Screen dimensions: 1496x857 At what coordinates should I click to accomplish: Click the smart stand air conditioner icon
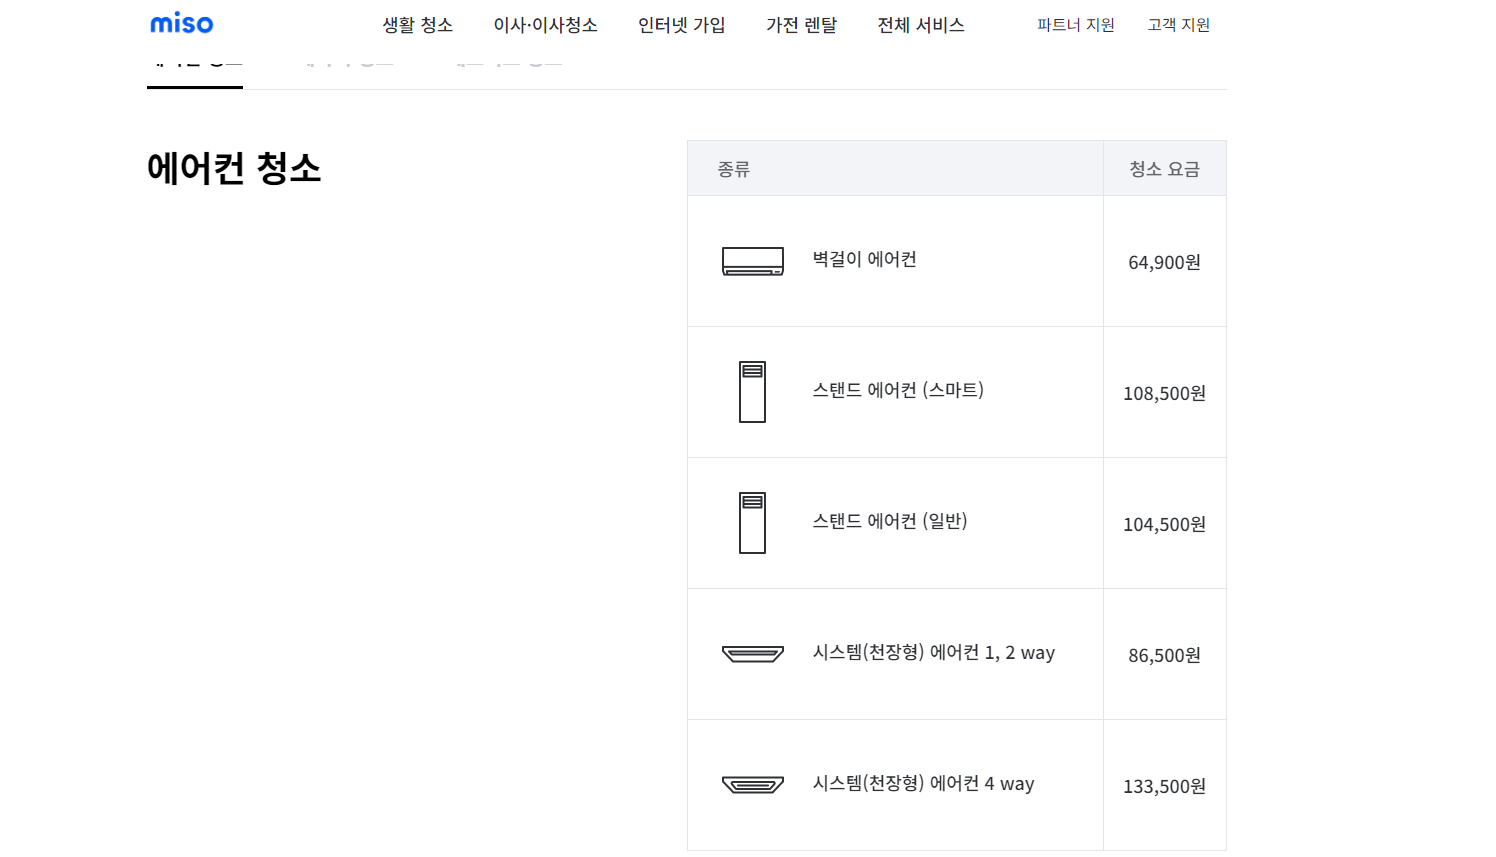click(x=752, y=392)
